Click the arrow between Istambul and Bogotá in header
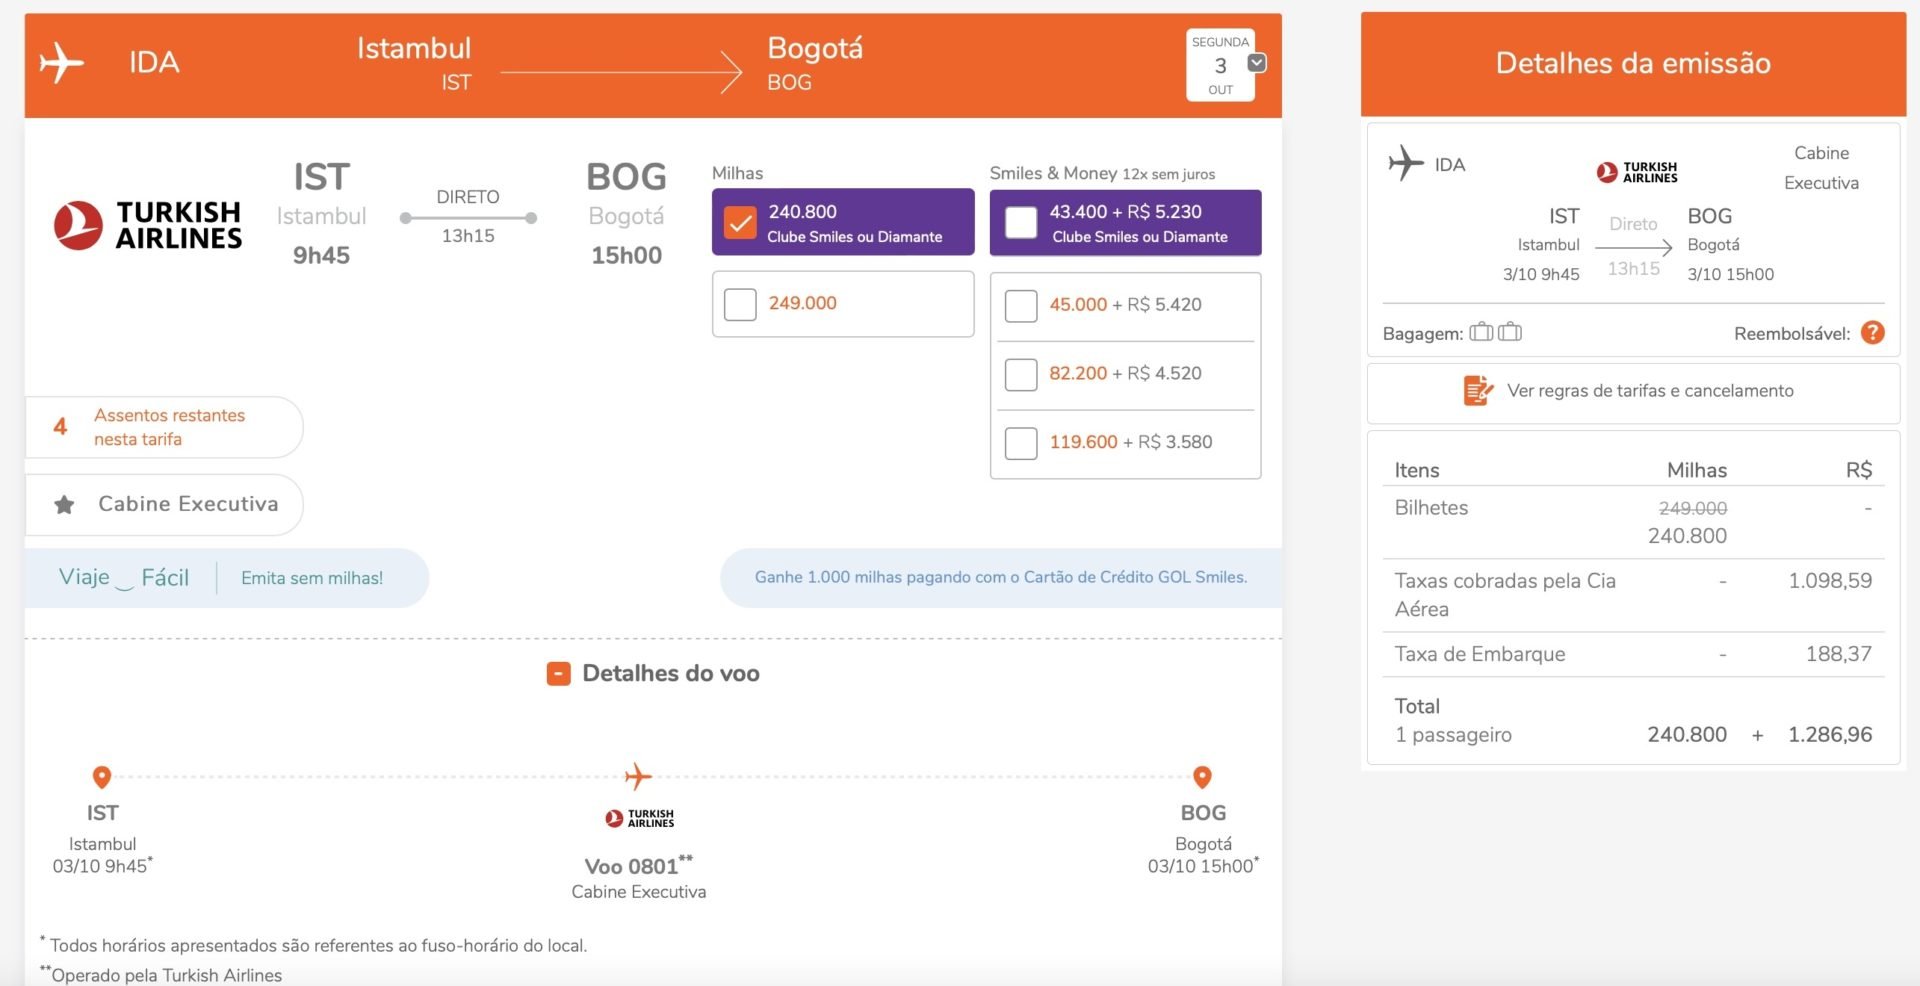 coord(621,73)
